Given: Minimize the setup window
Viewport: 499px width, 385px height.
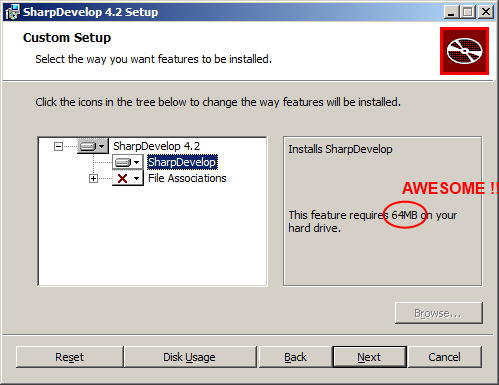Looking at the screenshot, I should 451,12.
